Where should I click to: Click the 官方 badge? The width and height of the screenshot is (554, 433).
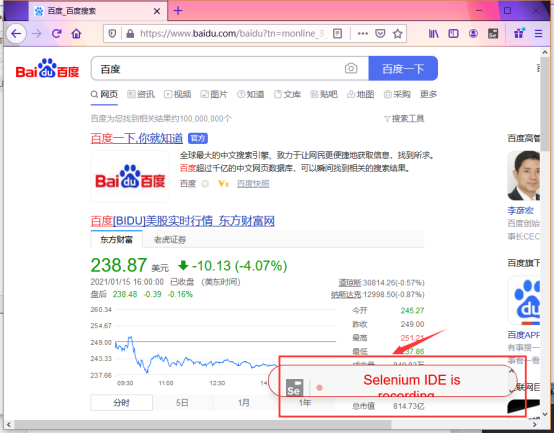pyautogui.click(x=198, y=138)
